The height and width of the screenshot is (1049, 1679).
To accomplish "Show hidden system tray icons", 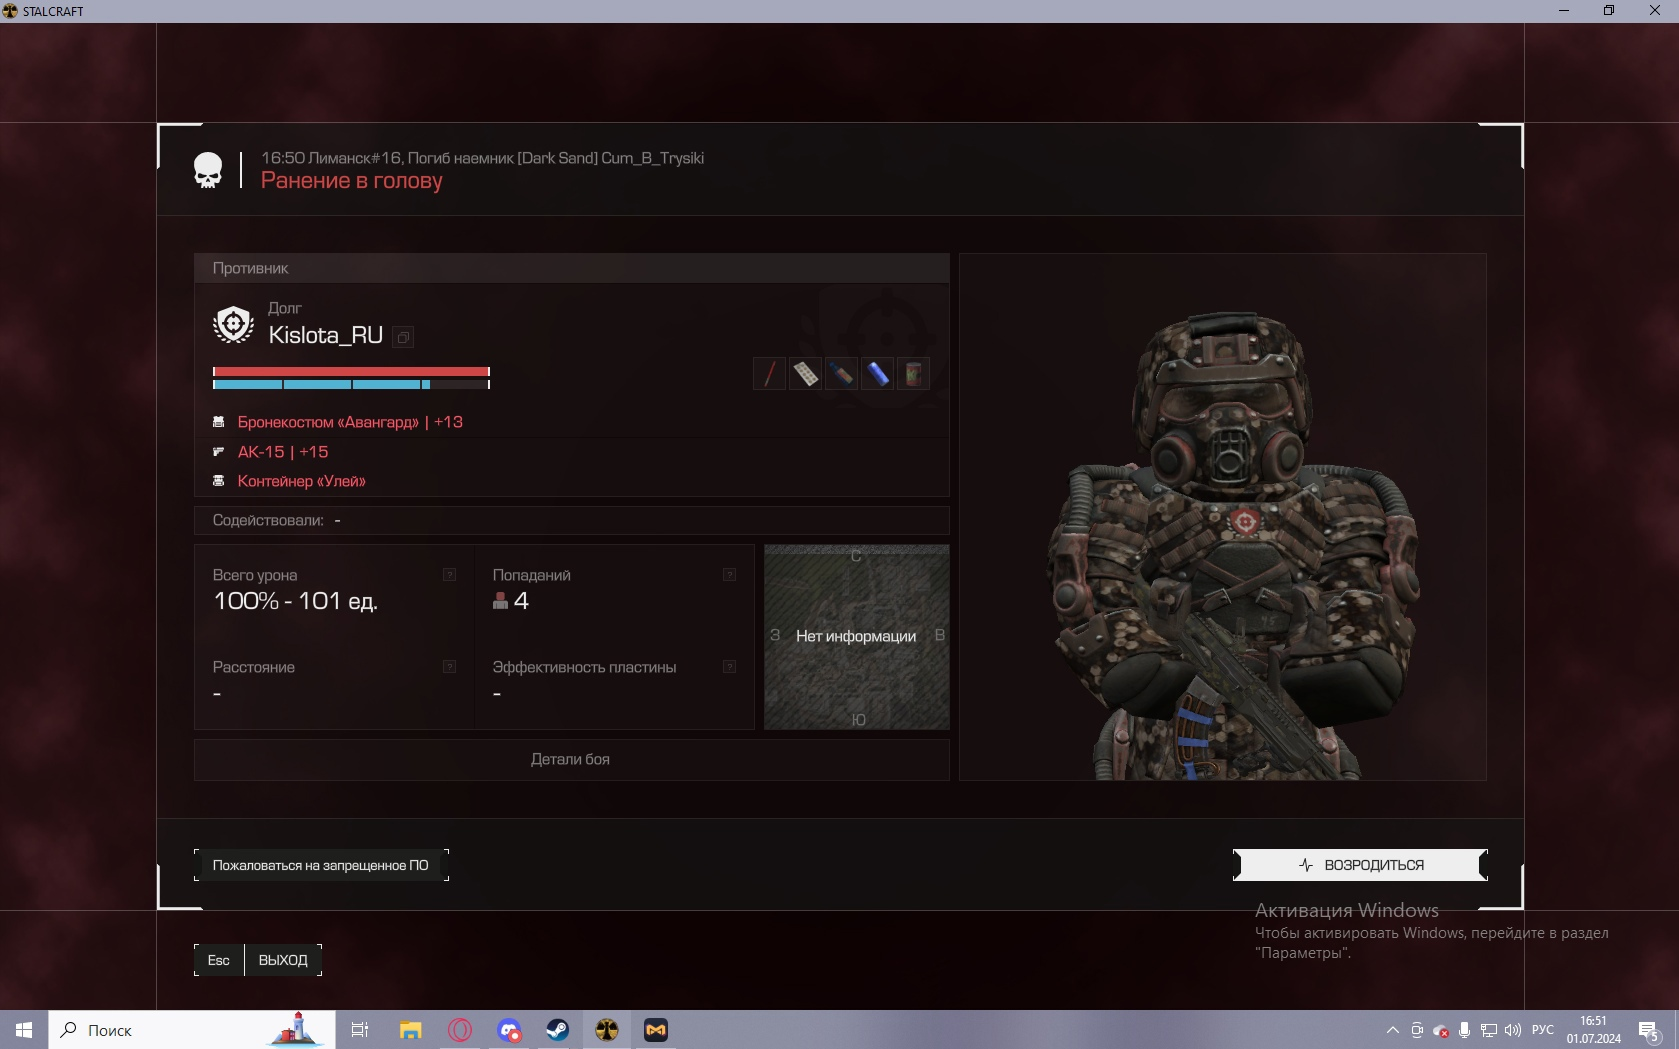I will [1392, 1030].
